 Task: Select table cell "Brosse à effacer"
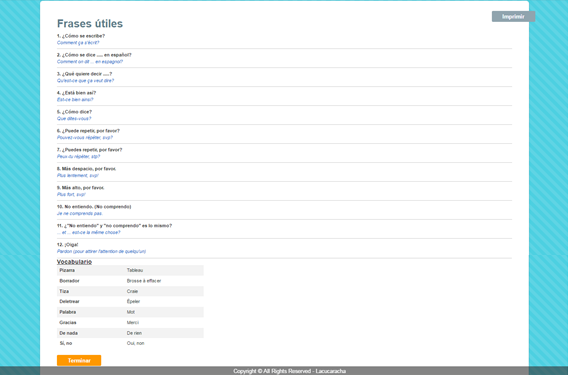pos(164,281)
